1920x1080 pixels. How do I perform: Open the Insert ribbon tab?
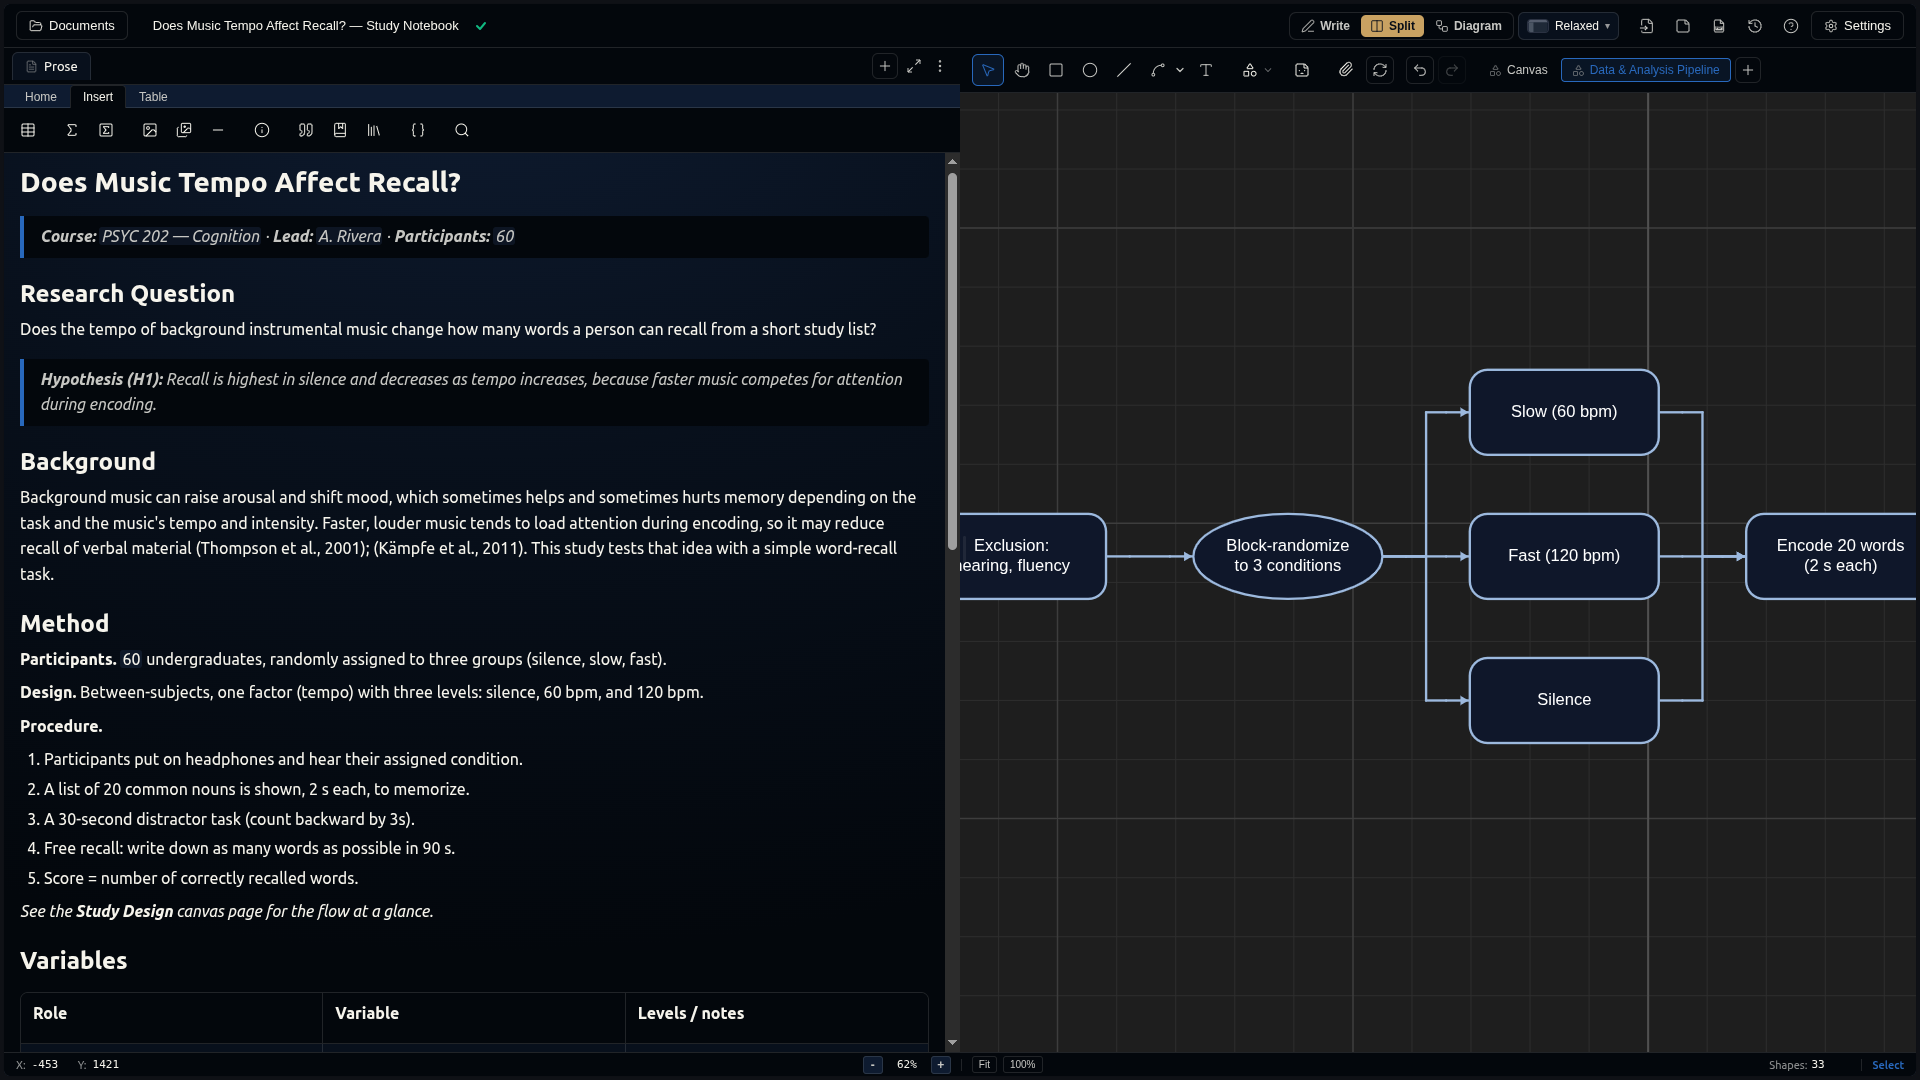click(98, 97)
